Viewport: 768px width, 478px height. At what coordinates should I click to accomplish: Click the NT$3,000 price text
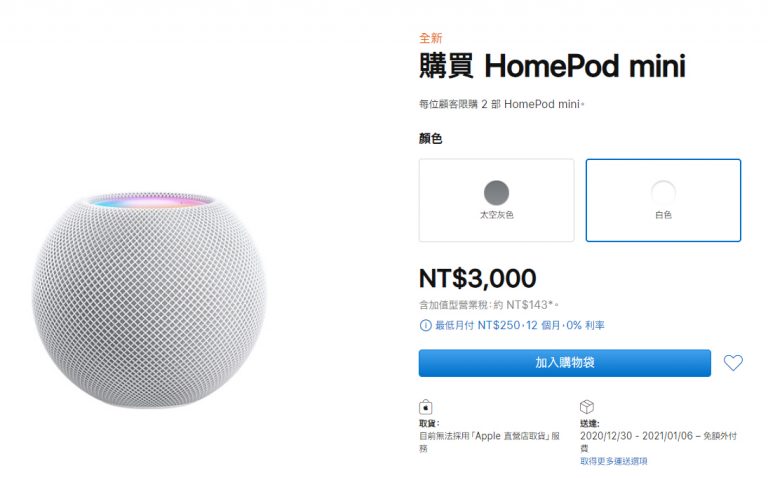[478, 278]
